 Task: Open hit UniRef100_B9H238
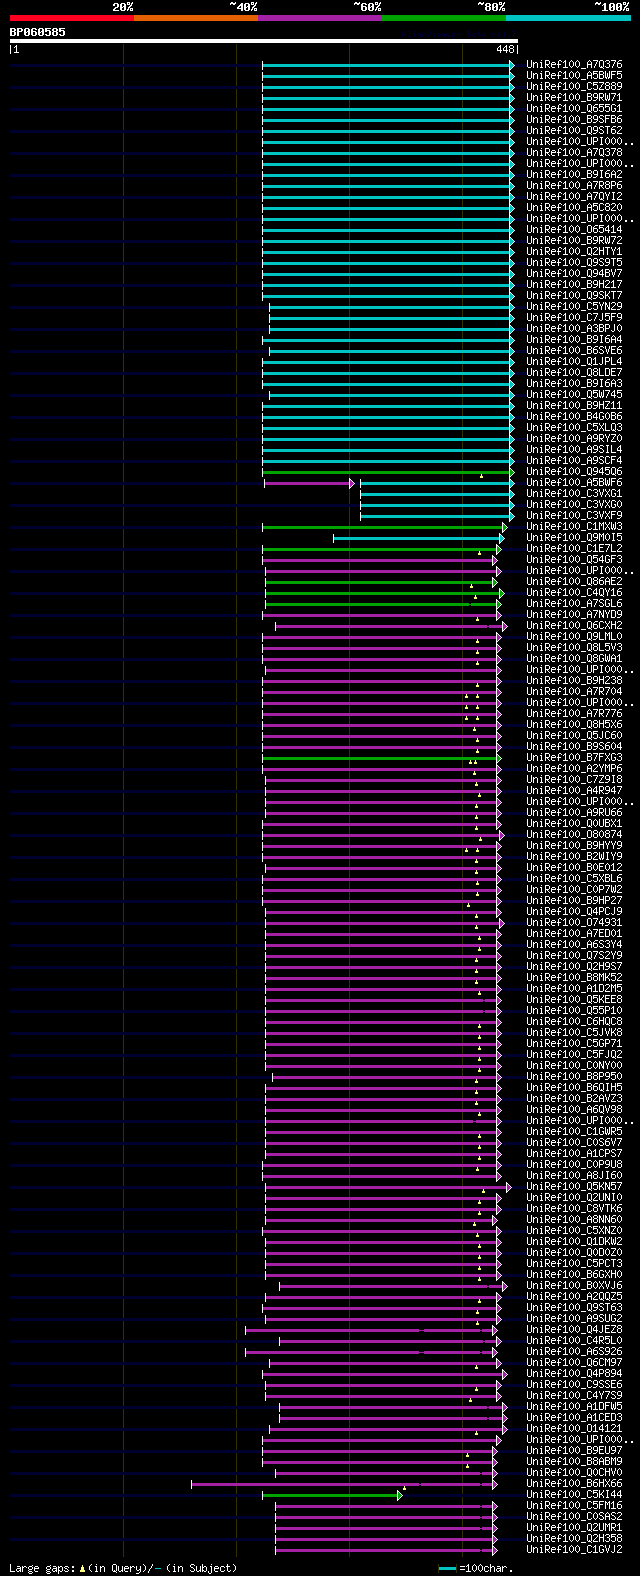coord(574,681)
